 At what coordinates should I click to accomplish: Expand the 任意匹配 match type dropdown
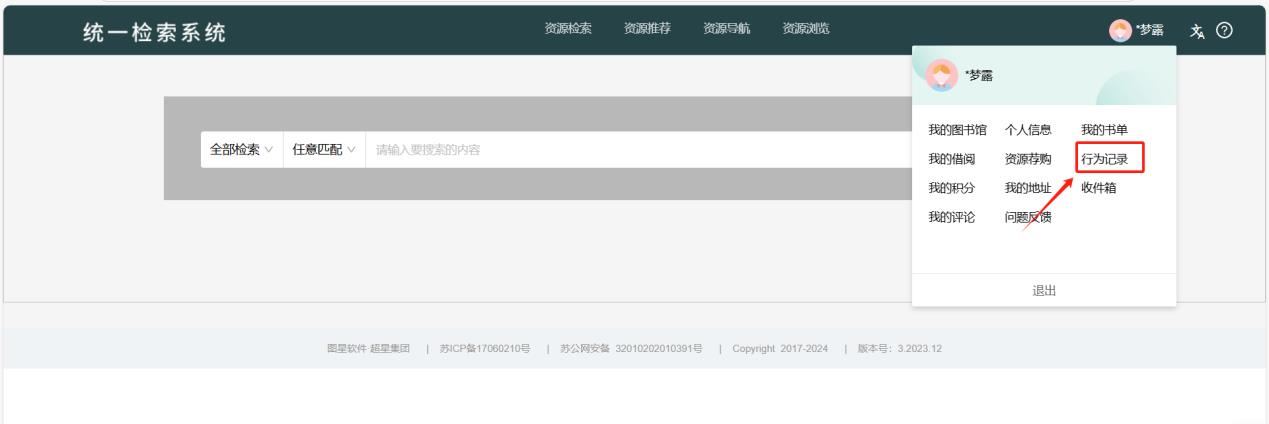pos(323,150)
